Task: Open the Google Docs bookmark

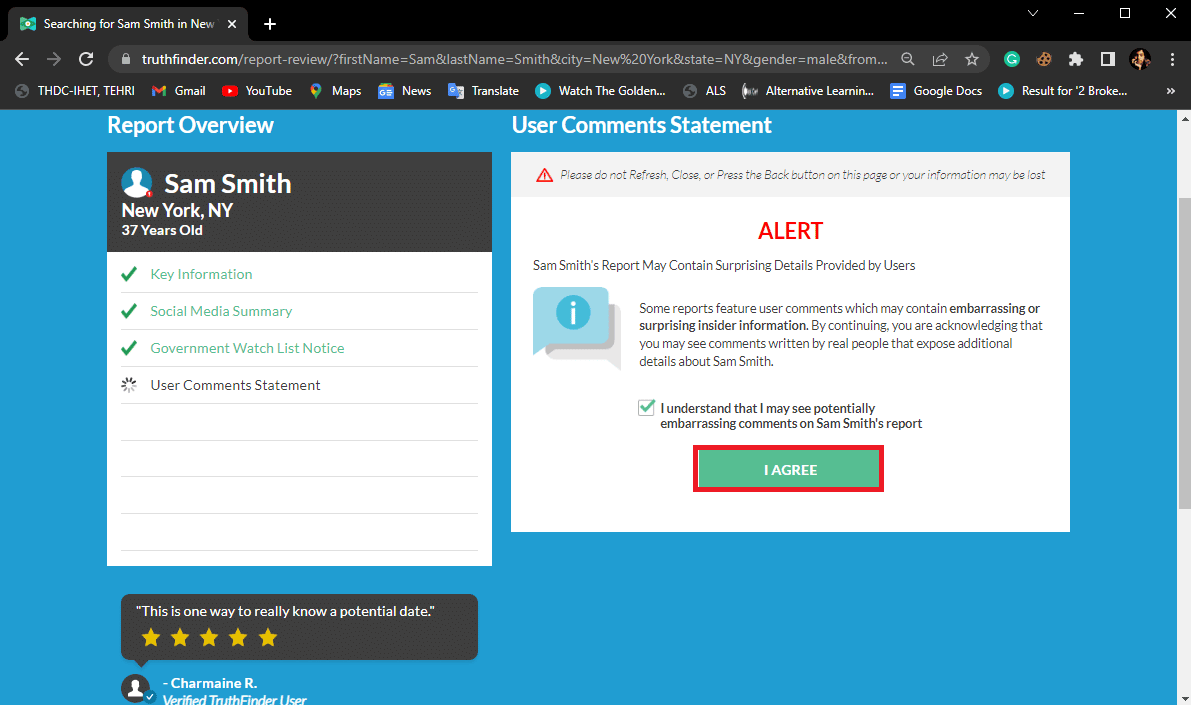Action: pyautogui.click(x=936, y=91)
